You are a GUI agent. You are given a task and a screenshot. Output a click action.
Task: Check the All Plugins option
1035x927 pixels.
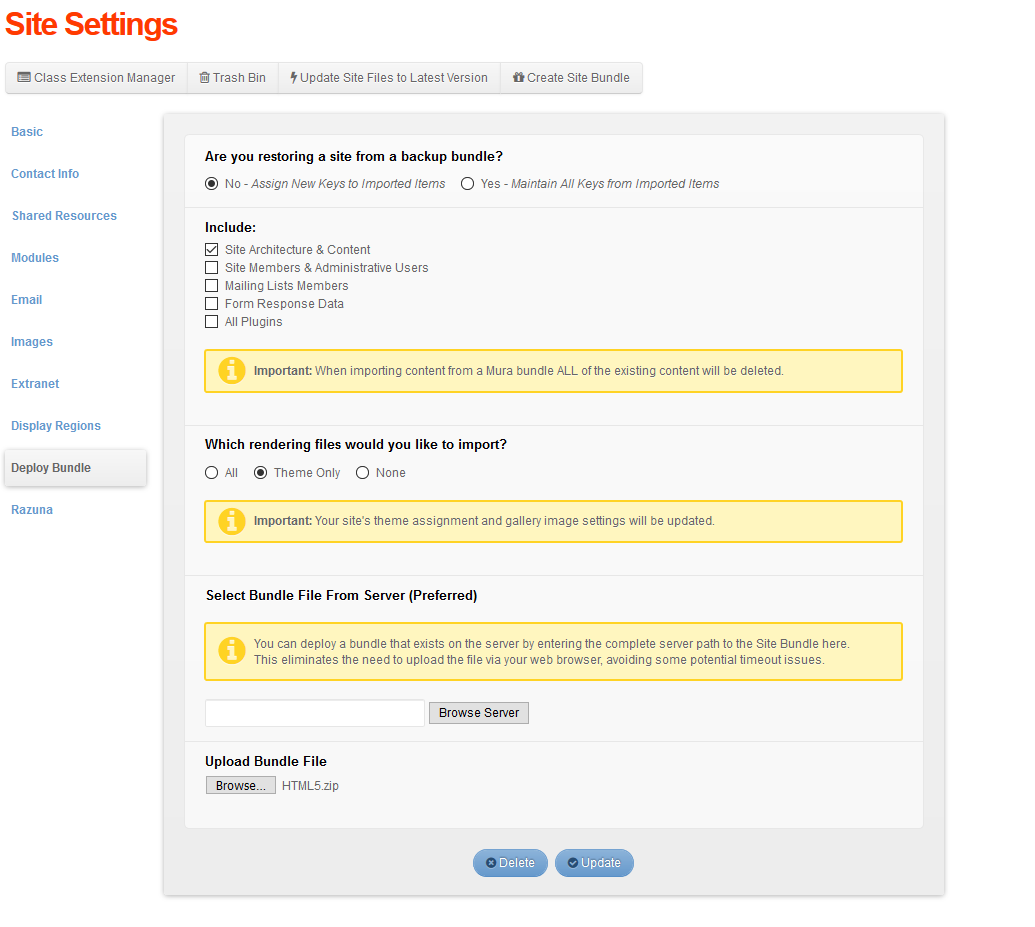[211, 321]
